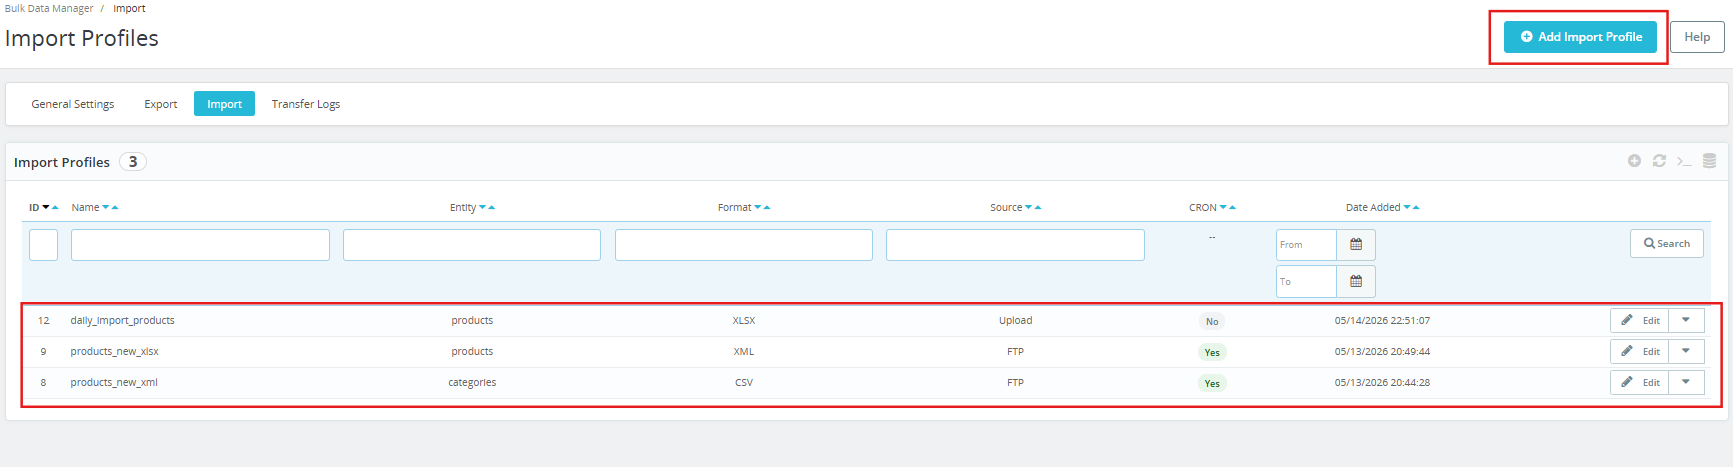Open the General Settings tab
Viewport: 1733px width, 467px height.
(x=73, y=104)
